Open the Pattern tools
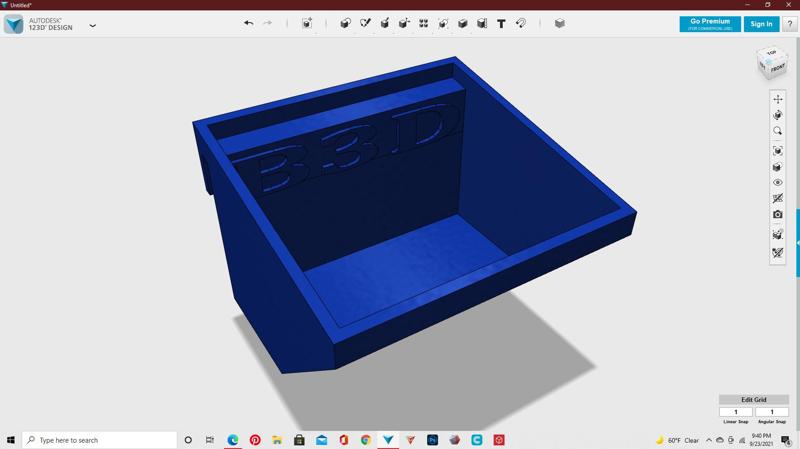Viewport: 800px width, 449px height. coord(423,23)
